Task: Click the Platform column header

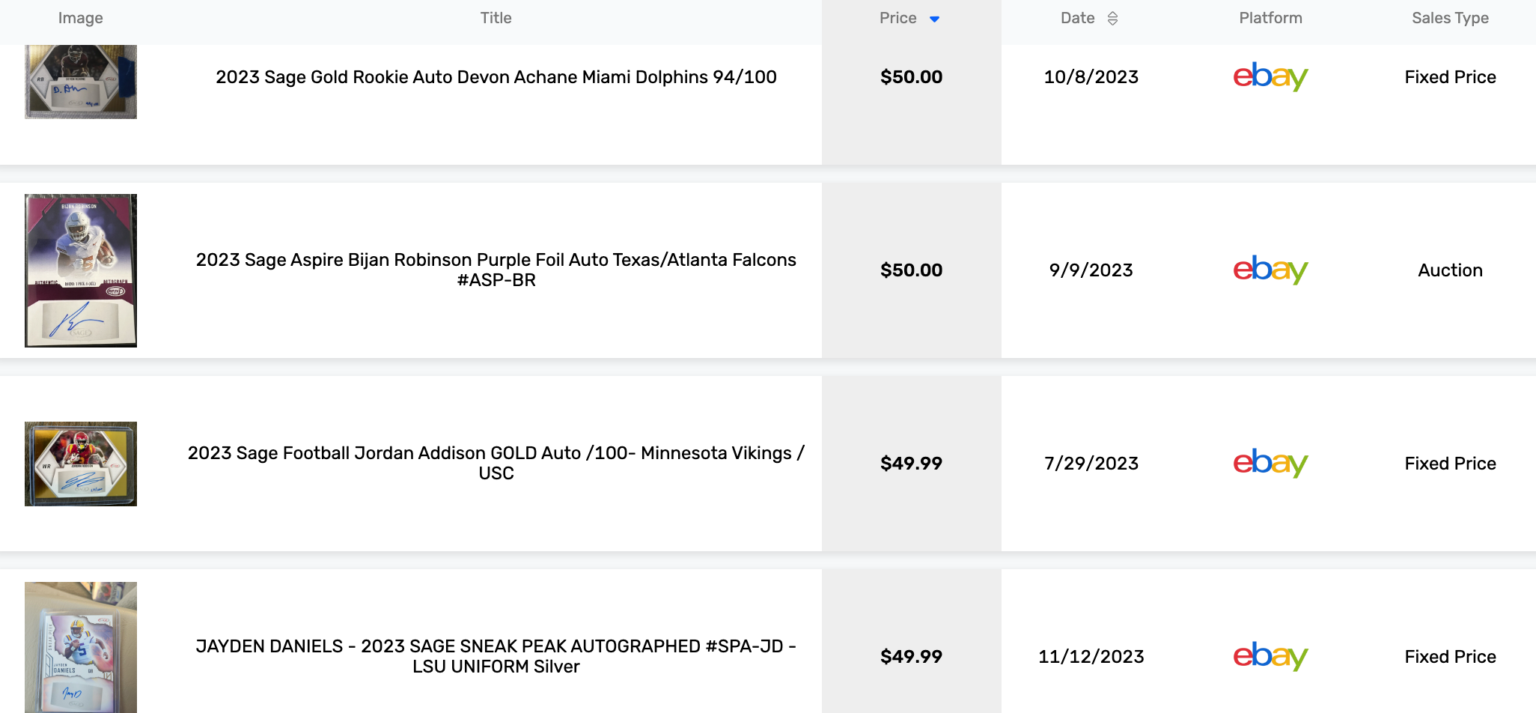Action: 1270,18
